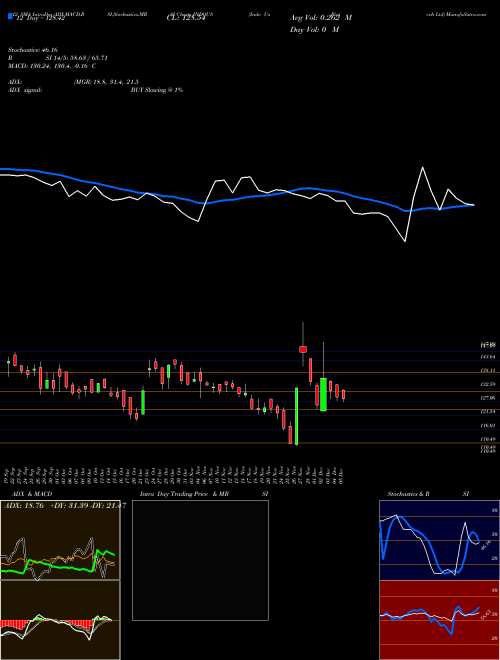Click the 'SI 14/3: 58.63 / 63.71' text
The image size is (500, 660).
coord(77,58)
